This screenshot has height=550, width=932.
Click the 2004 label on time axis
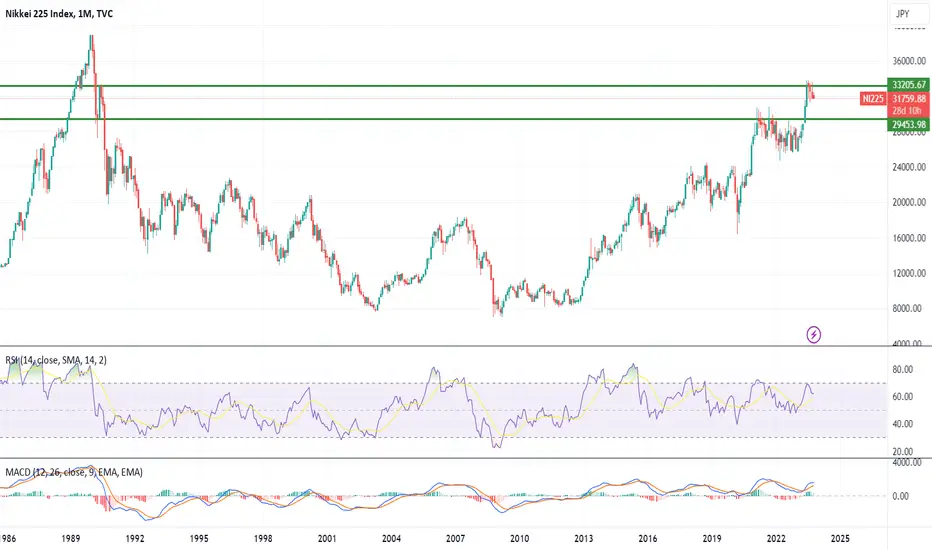pyautogui.click(x=391, y=539)
